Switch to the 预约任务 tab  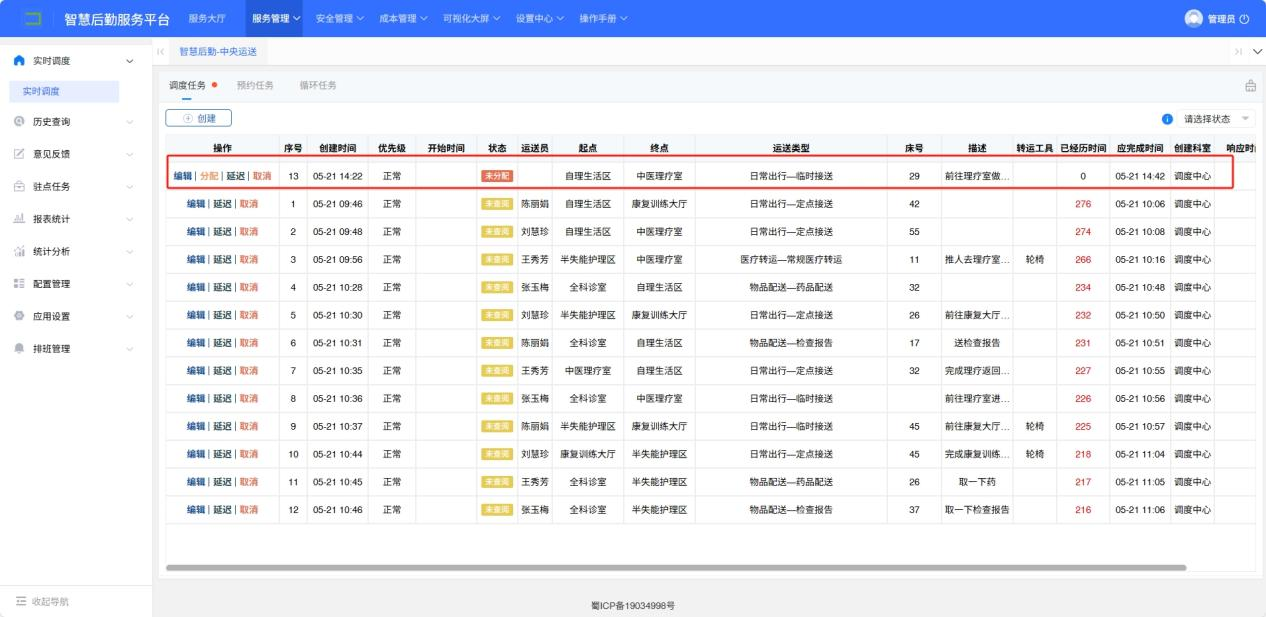(x=255, y=85)
